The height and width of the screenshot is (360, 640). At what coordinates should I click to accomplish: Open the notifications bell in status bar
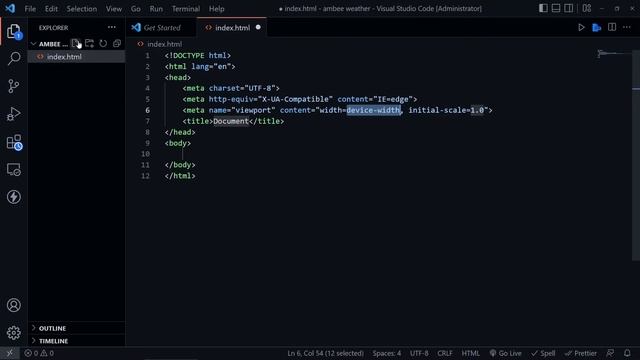(x=627, y=353)
